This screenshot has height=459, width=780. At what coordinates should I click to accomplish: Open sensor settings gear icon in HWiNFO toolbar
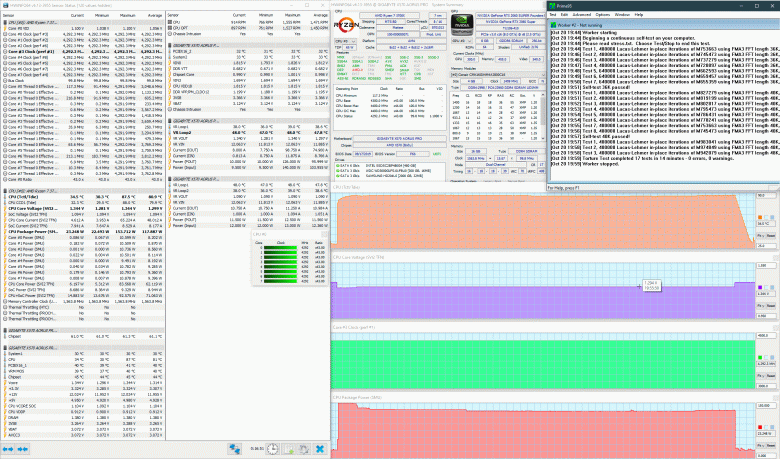pos(303,449)
